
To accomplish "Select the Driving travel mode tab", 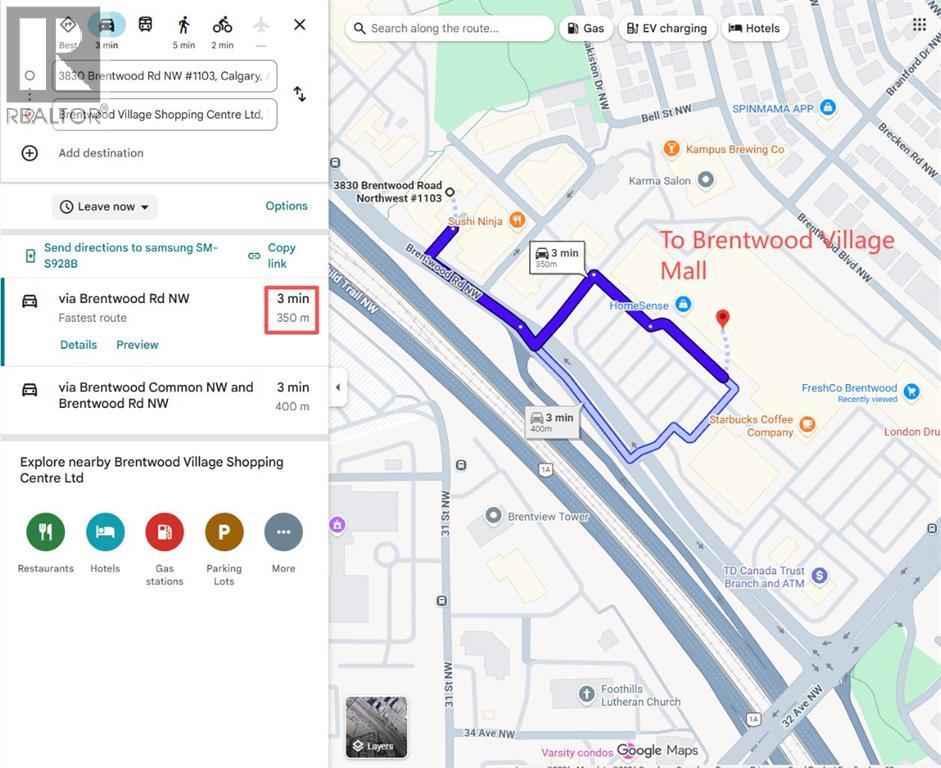I will (x=106, y=25).
